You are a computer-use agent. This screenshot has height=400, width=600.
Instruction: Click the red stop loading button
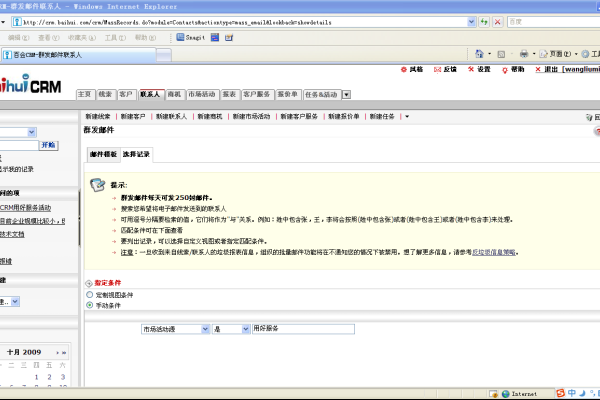(497, 22)
